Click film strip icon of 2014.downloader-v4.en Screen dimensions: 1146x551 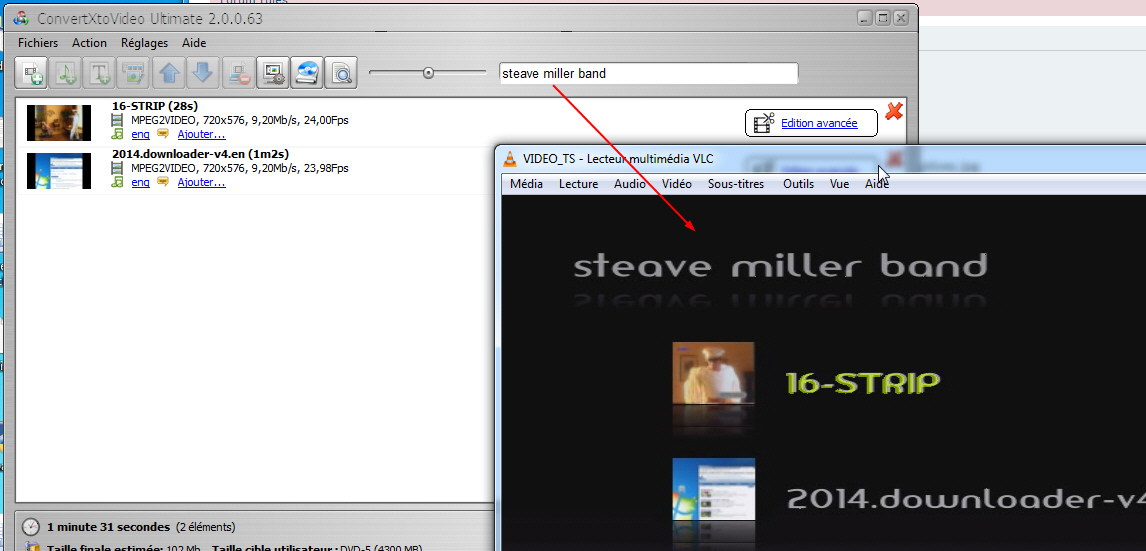click(118, 168)
